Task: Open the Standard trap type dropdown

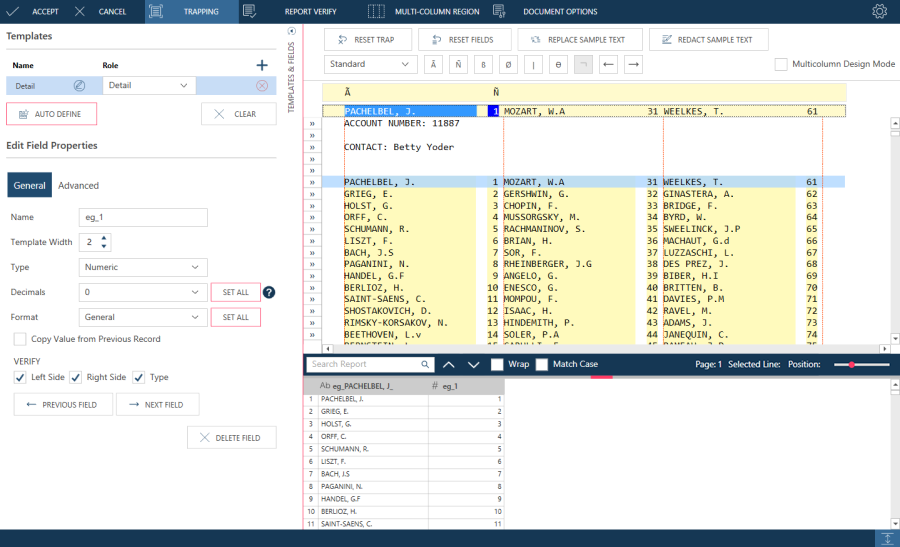Action: [x=372, y=64]
